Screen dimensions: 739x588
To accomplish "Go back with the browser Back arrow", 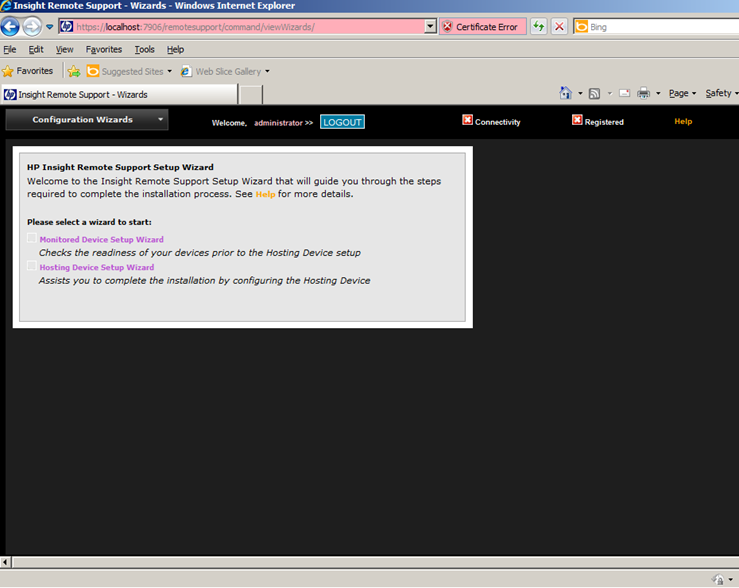I will pyautogui.click(x=10, y=26).
